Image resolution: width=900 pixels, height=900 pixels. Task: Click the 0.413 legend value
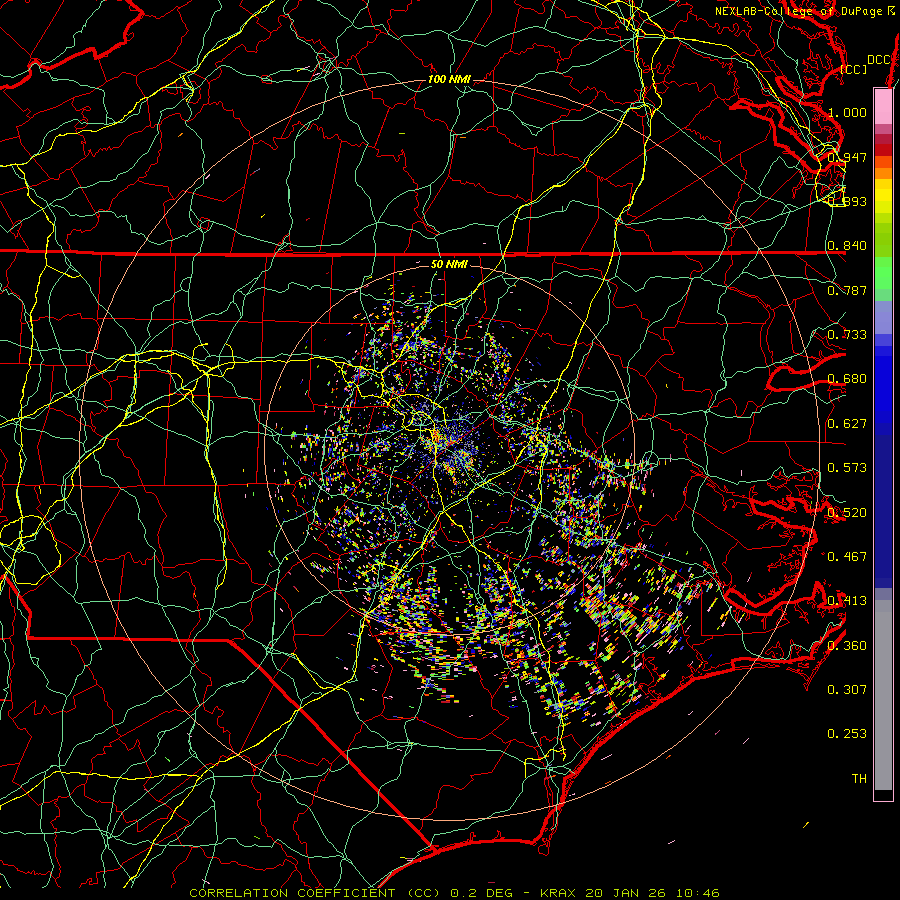(847, 601)
